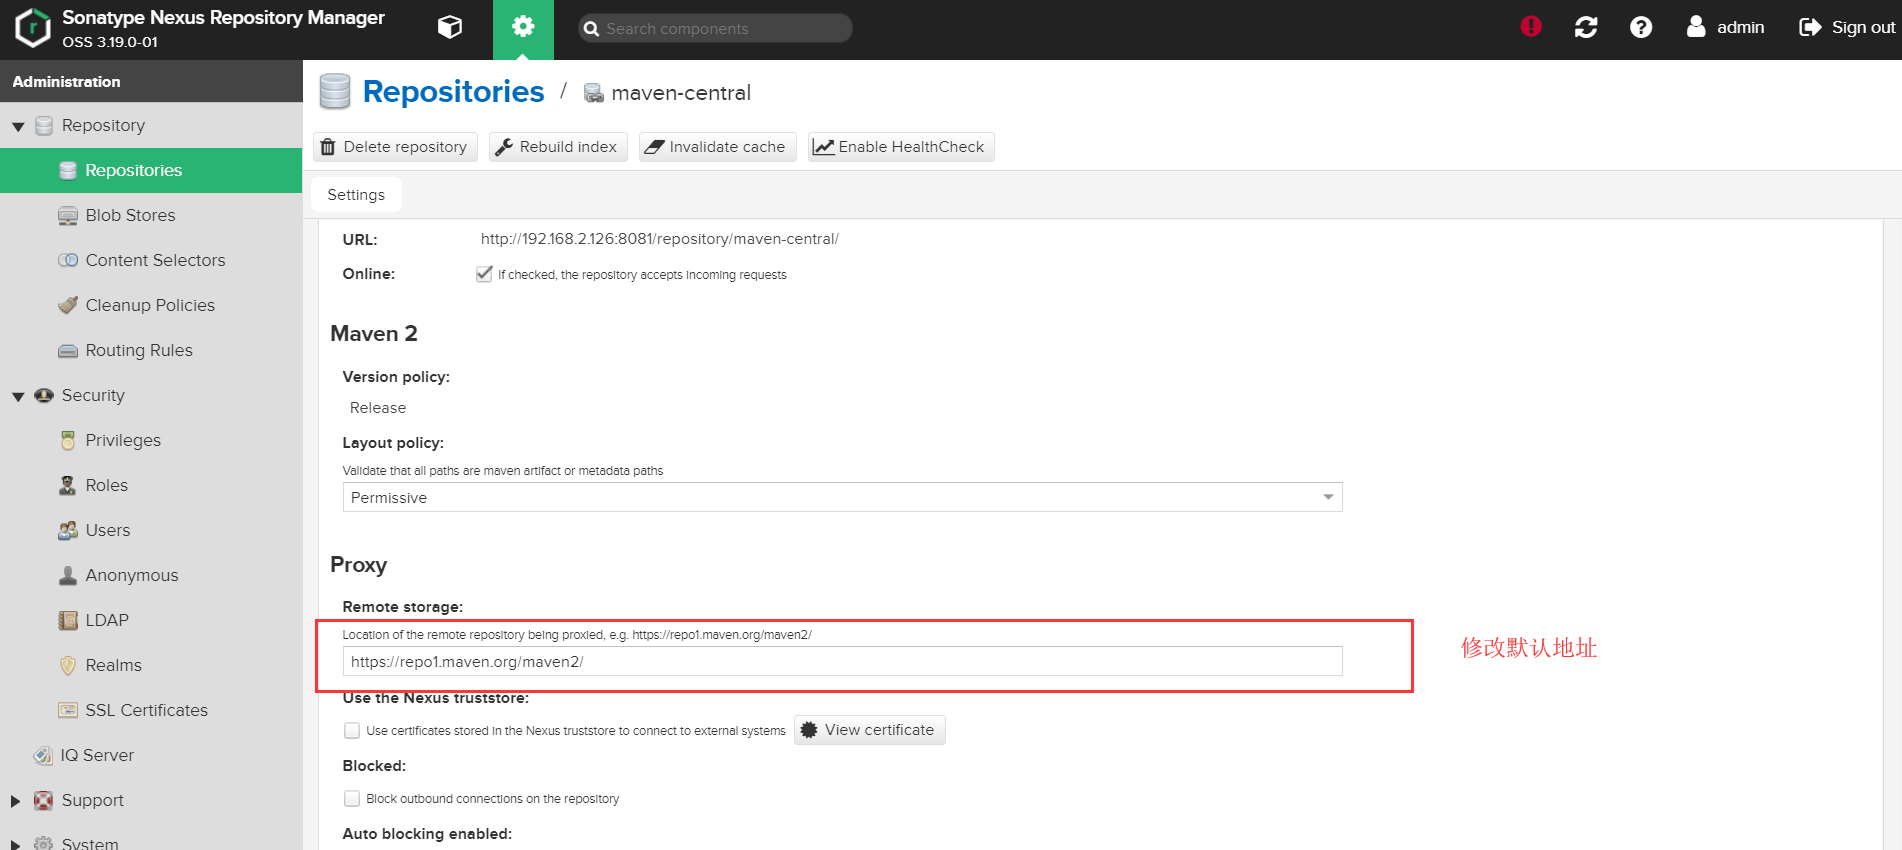Screen dimensions: 1902x850
Task: Enable Use Nexus truststore certificates checkbox
Action: [352, 731]
